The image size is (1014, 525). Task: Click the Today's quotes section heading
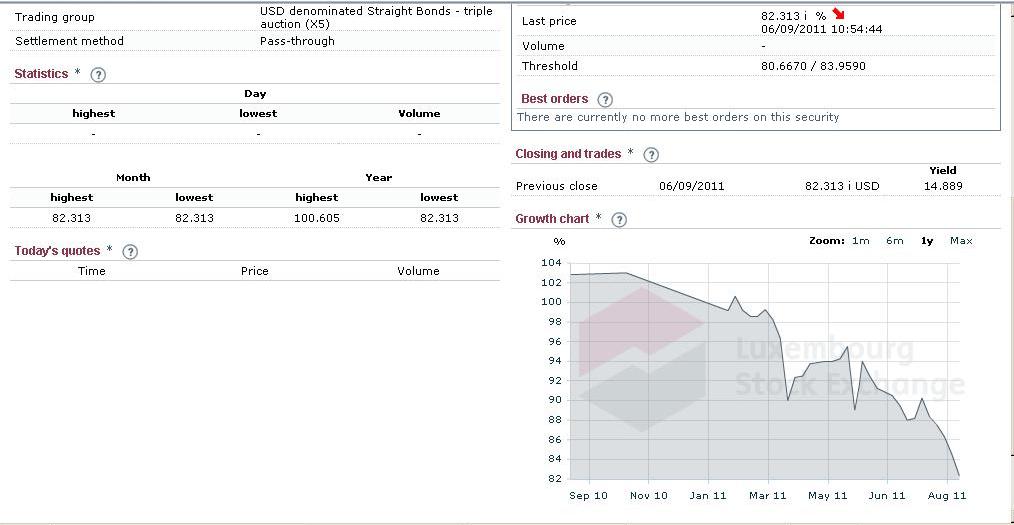57,251
